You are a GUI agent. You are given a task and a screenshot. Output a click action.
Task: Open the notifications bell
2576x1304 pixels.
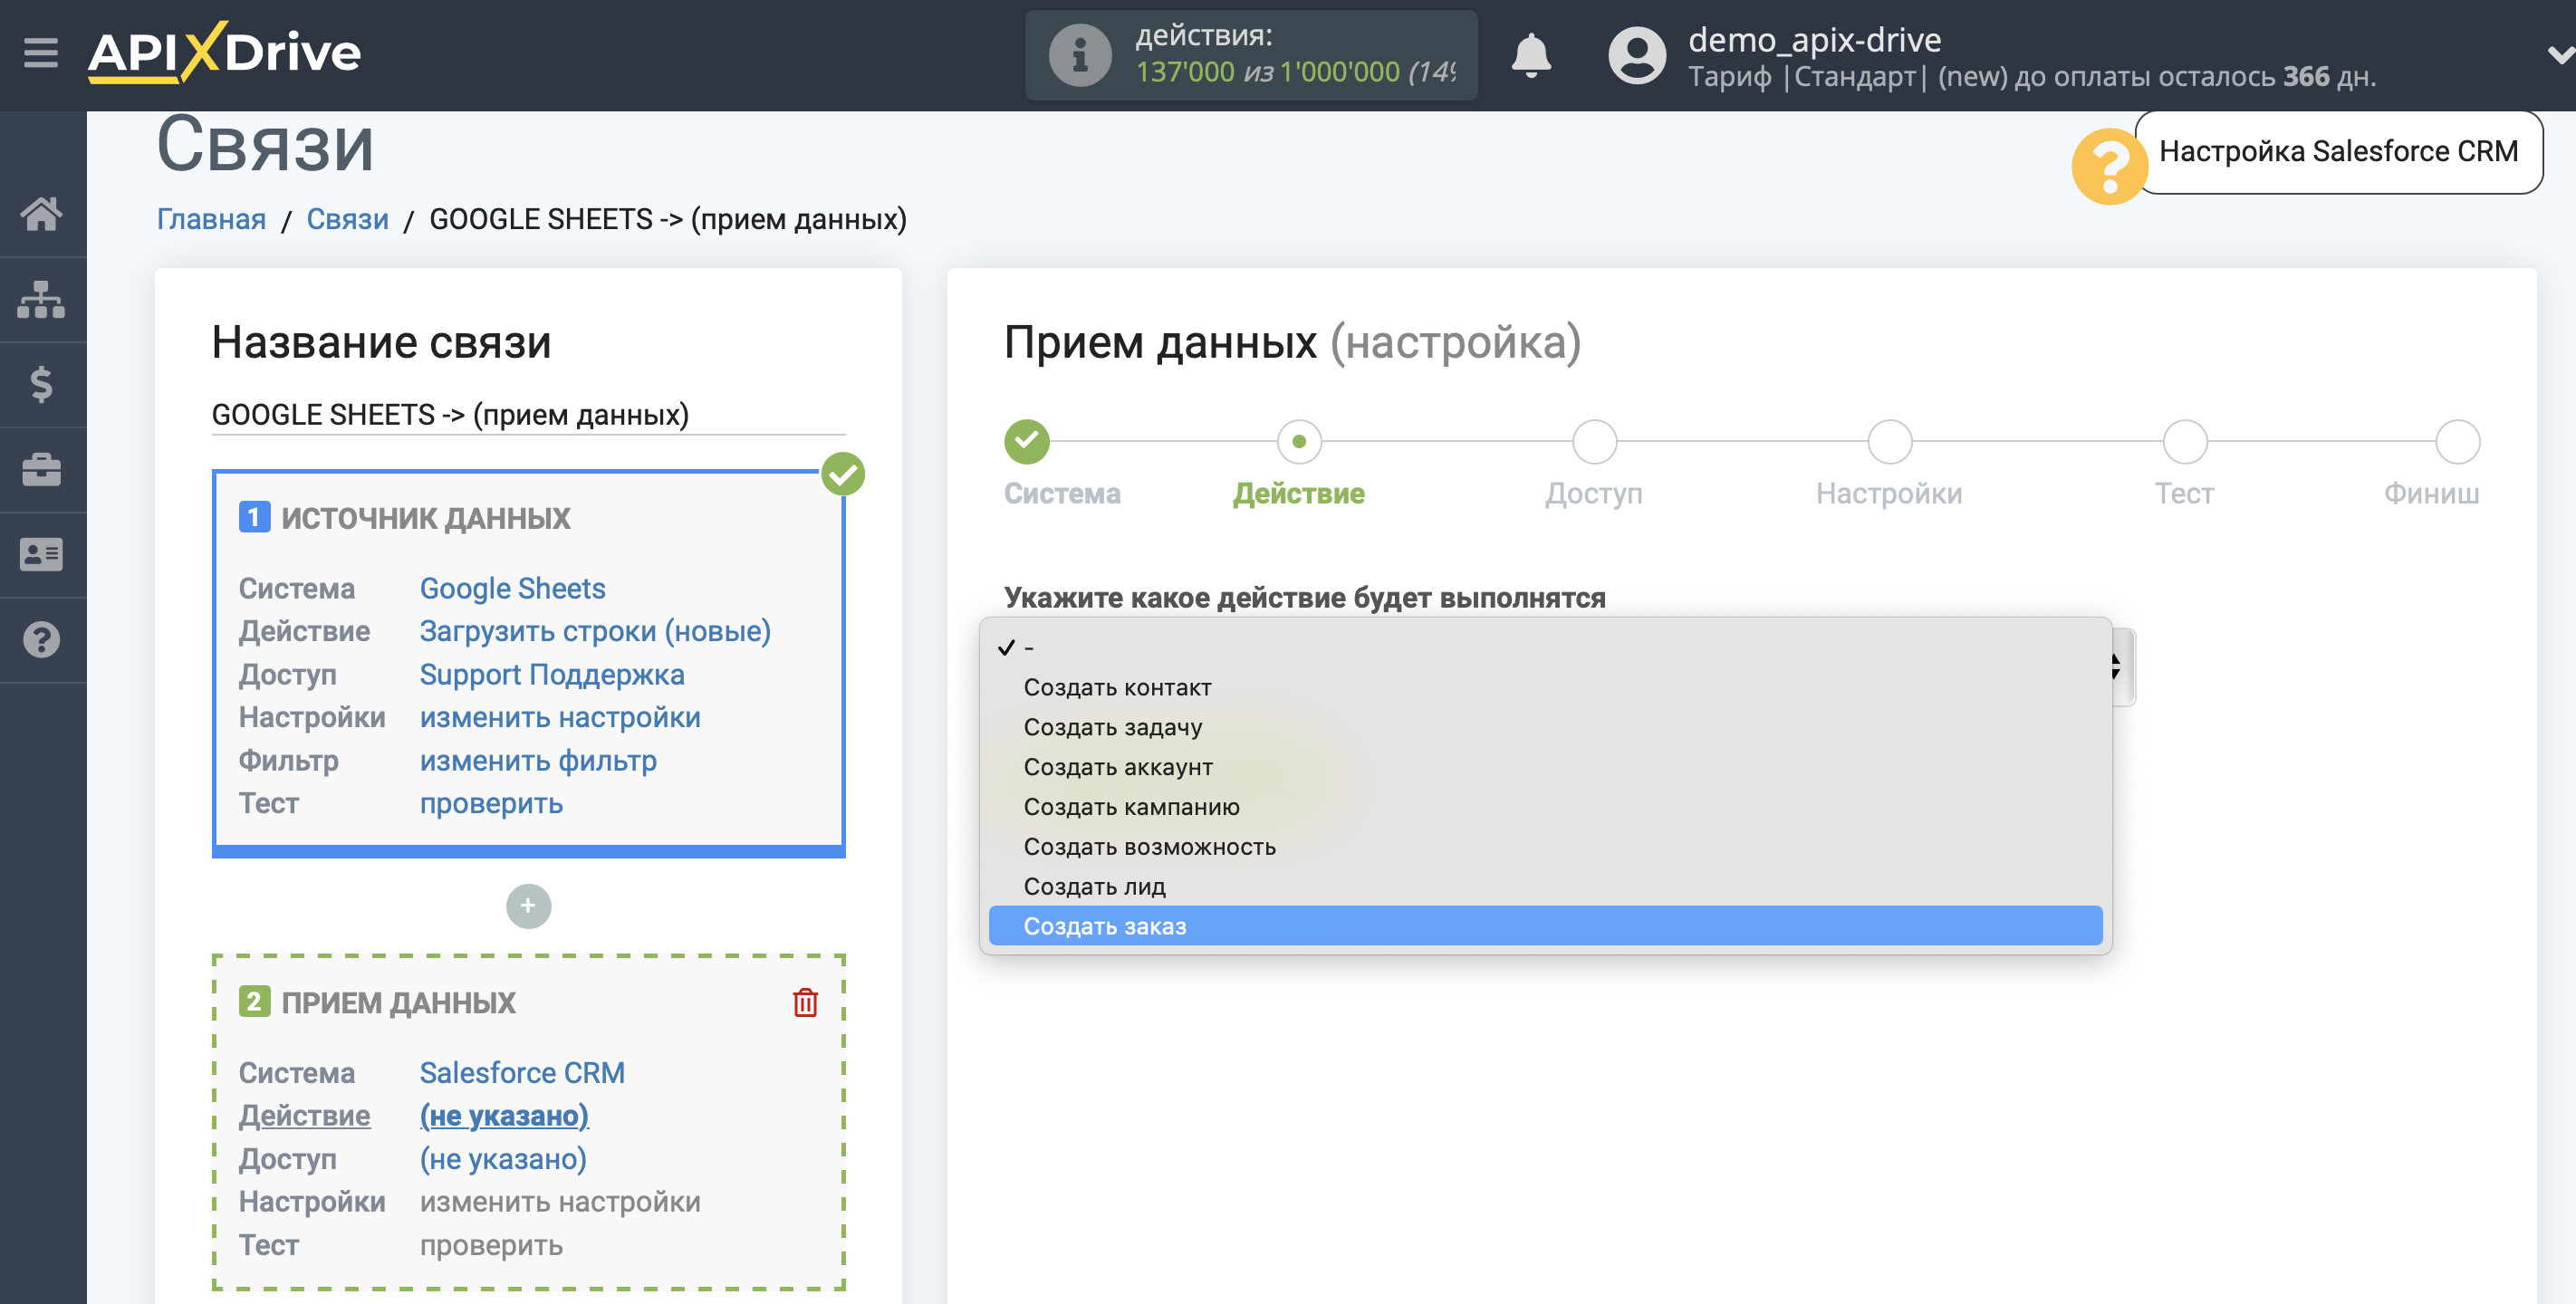pos(1530,55)
